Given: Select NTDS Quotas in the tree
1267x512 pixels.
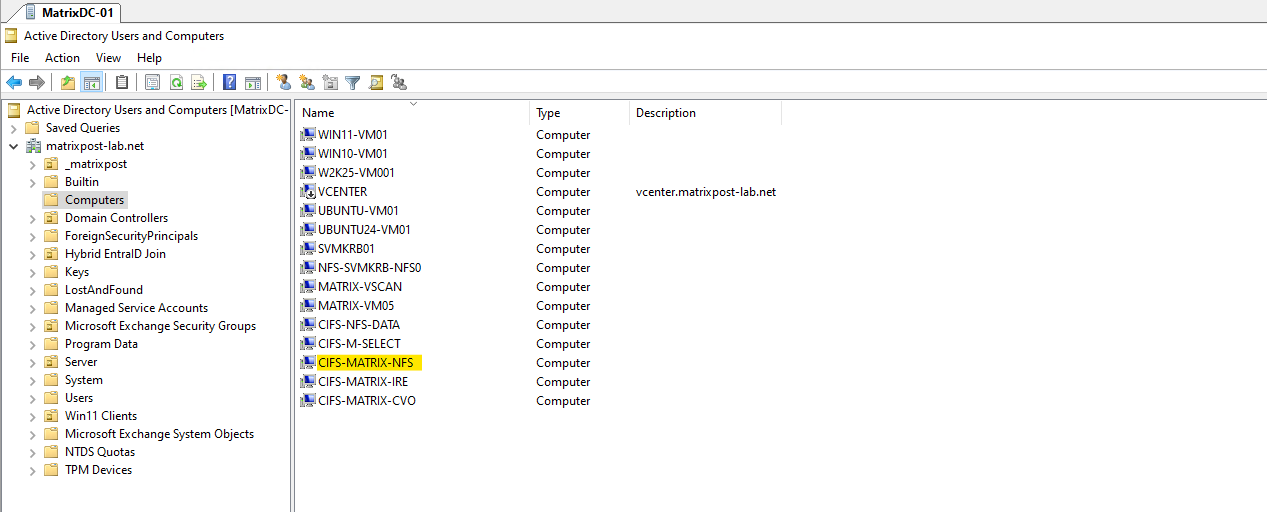Looking at the screenshot, I should pyautogui.click(x=99, y=452).
